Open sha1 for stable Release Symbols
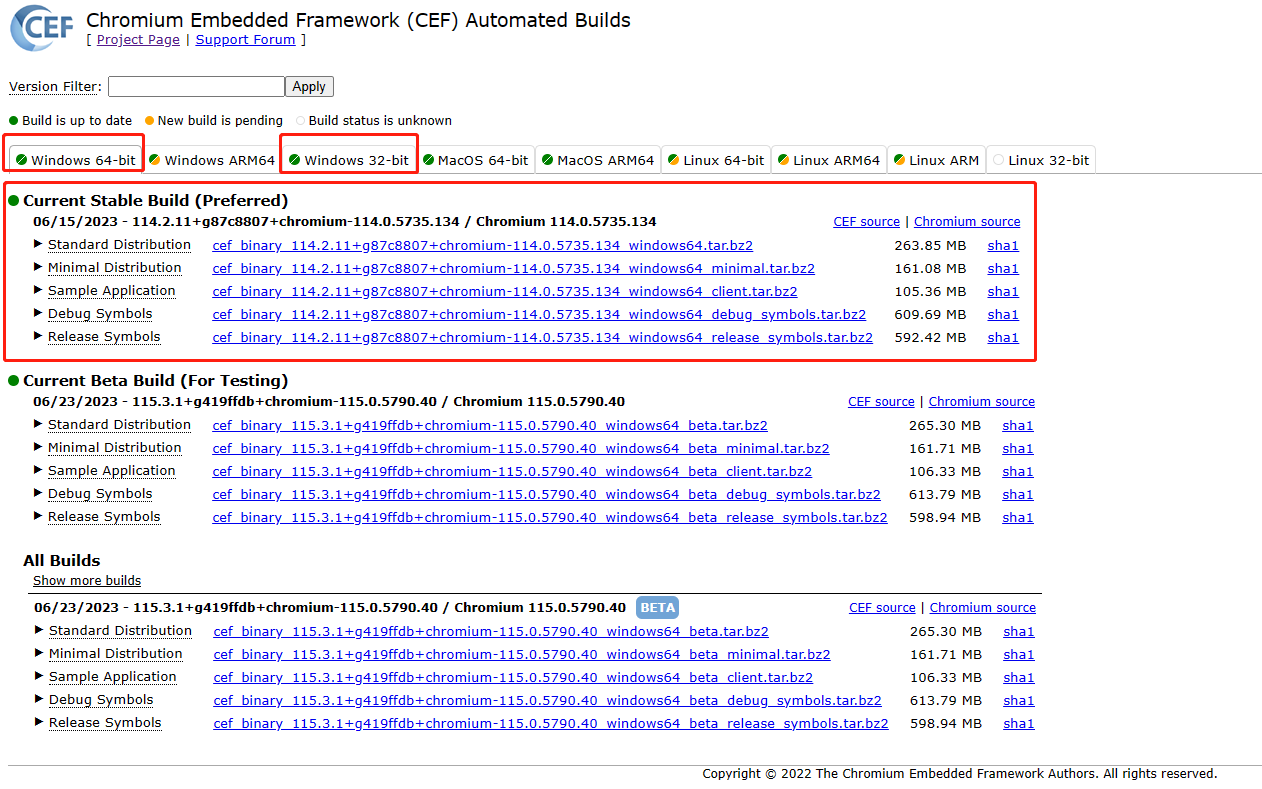Screen dimensions: 1262x789 point(1003,338)
